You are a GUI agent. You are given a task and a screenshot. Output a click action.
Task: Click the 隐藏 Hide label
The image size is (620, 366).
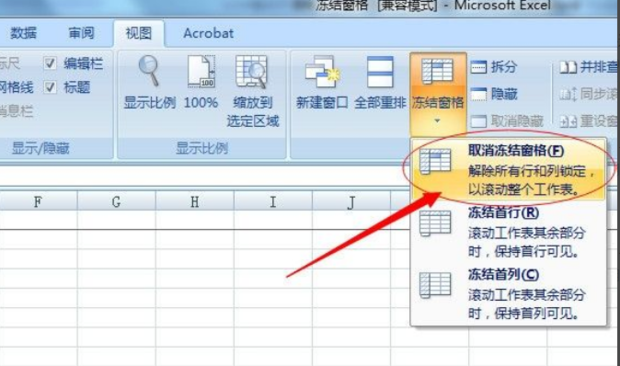(x=504, y=94)
